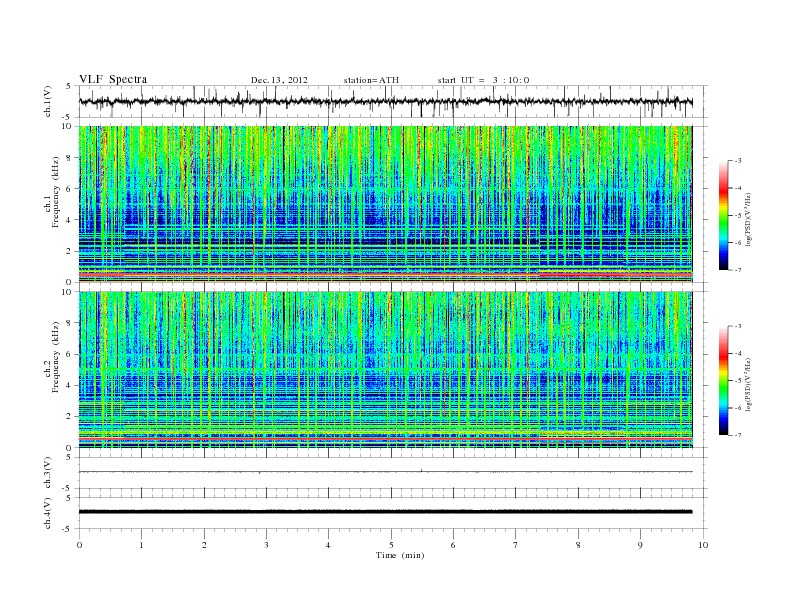This screenshot has height=612, width=792.
Task: Click the "-7" tick on ch.1 colorbar
Action: click(x=737, y=270)
